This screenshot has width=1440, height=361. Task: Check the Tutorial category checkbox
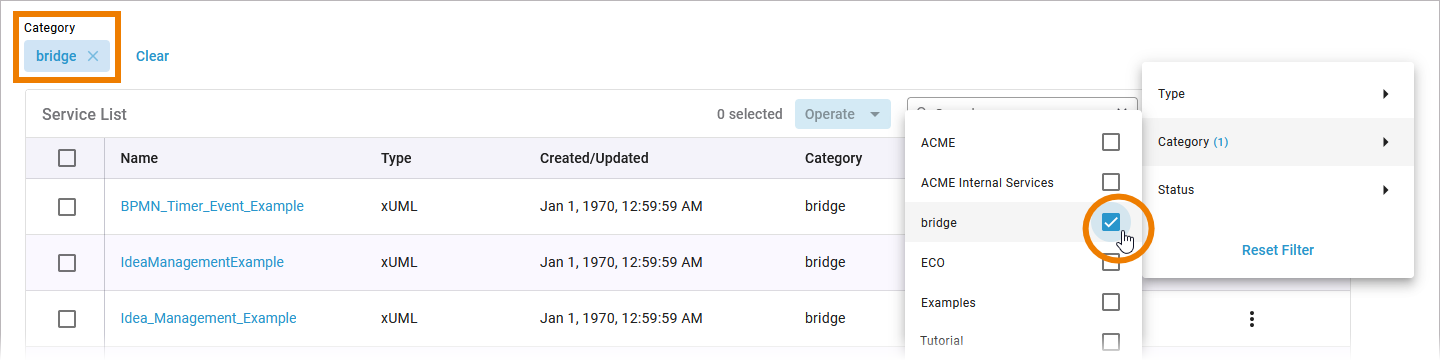pyautogui.click(x=1111, y=341)
